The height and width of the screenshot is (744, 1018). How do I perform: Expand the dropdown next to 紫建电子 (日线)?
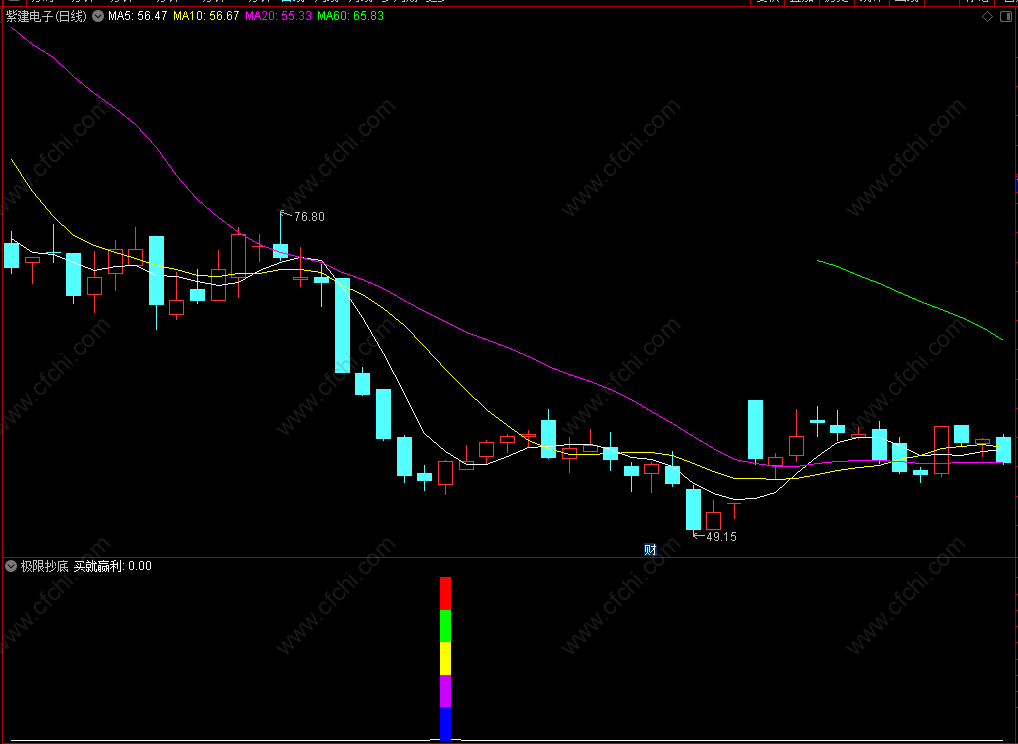[x=98, y=16]
